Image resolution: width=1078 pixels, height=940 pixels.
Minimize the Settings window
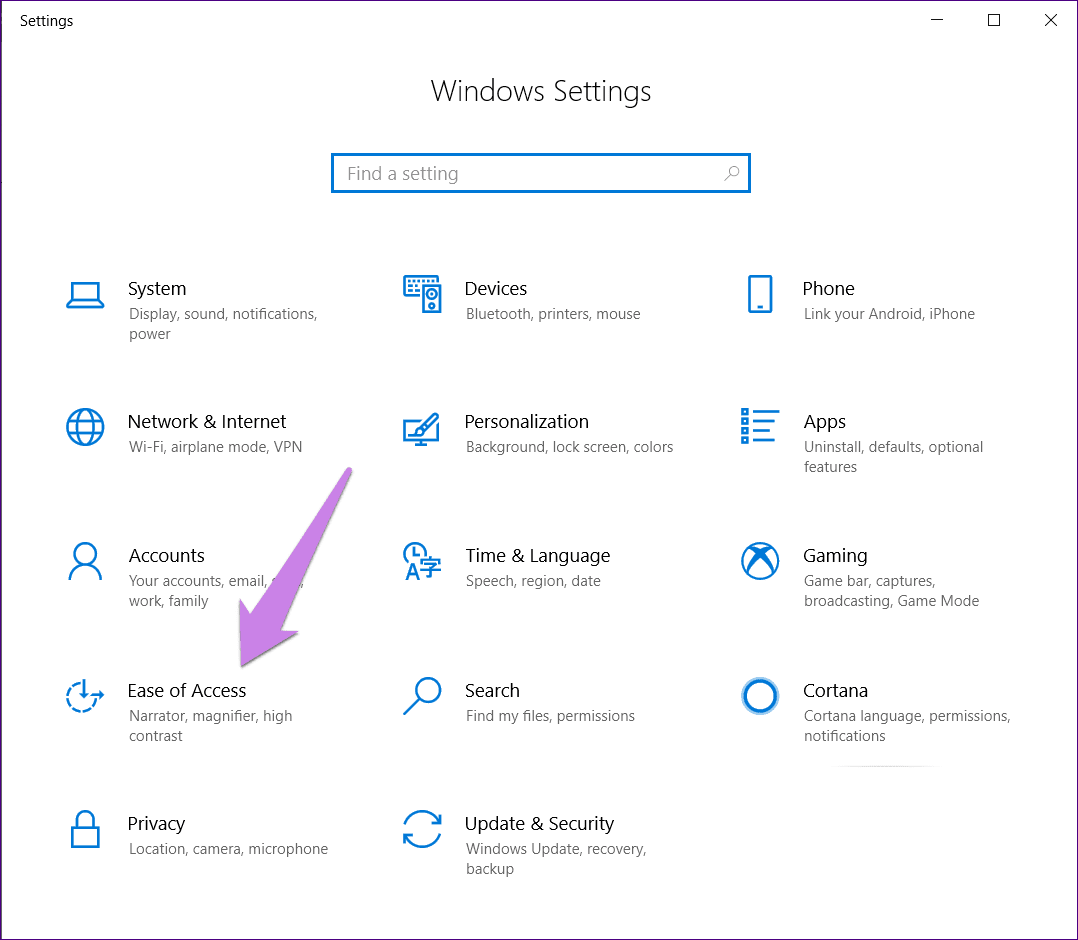pos(936,20)
